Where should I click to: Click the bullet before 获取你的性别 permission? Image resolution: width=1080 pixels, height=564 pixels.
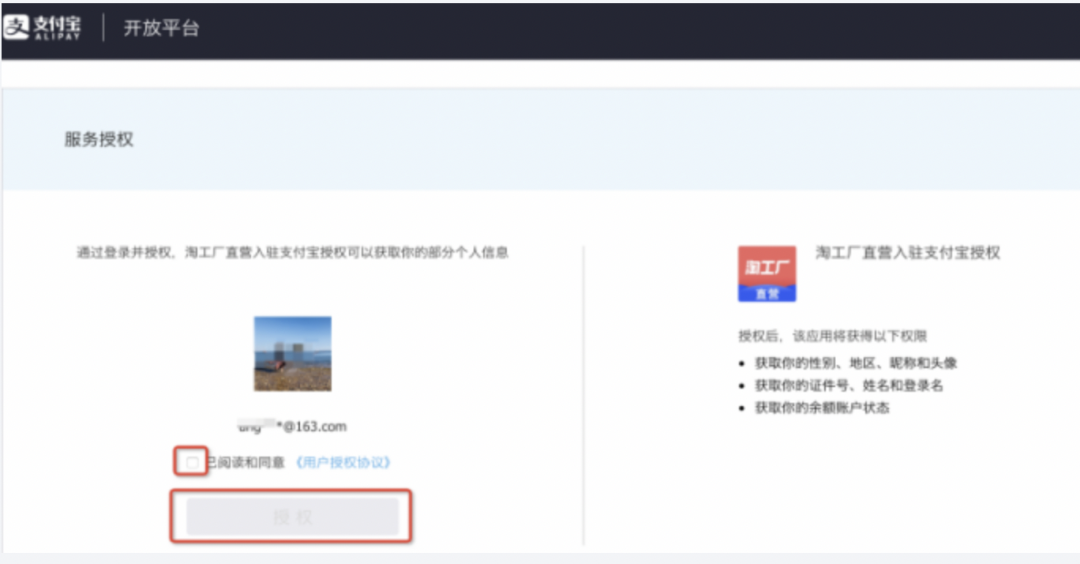(742, 364)
